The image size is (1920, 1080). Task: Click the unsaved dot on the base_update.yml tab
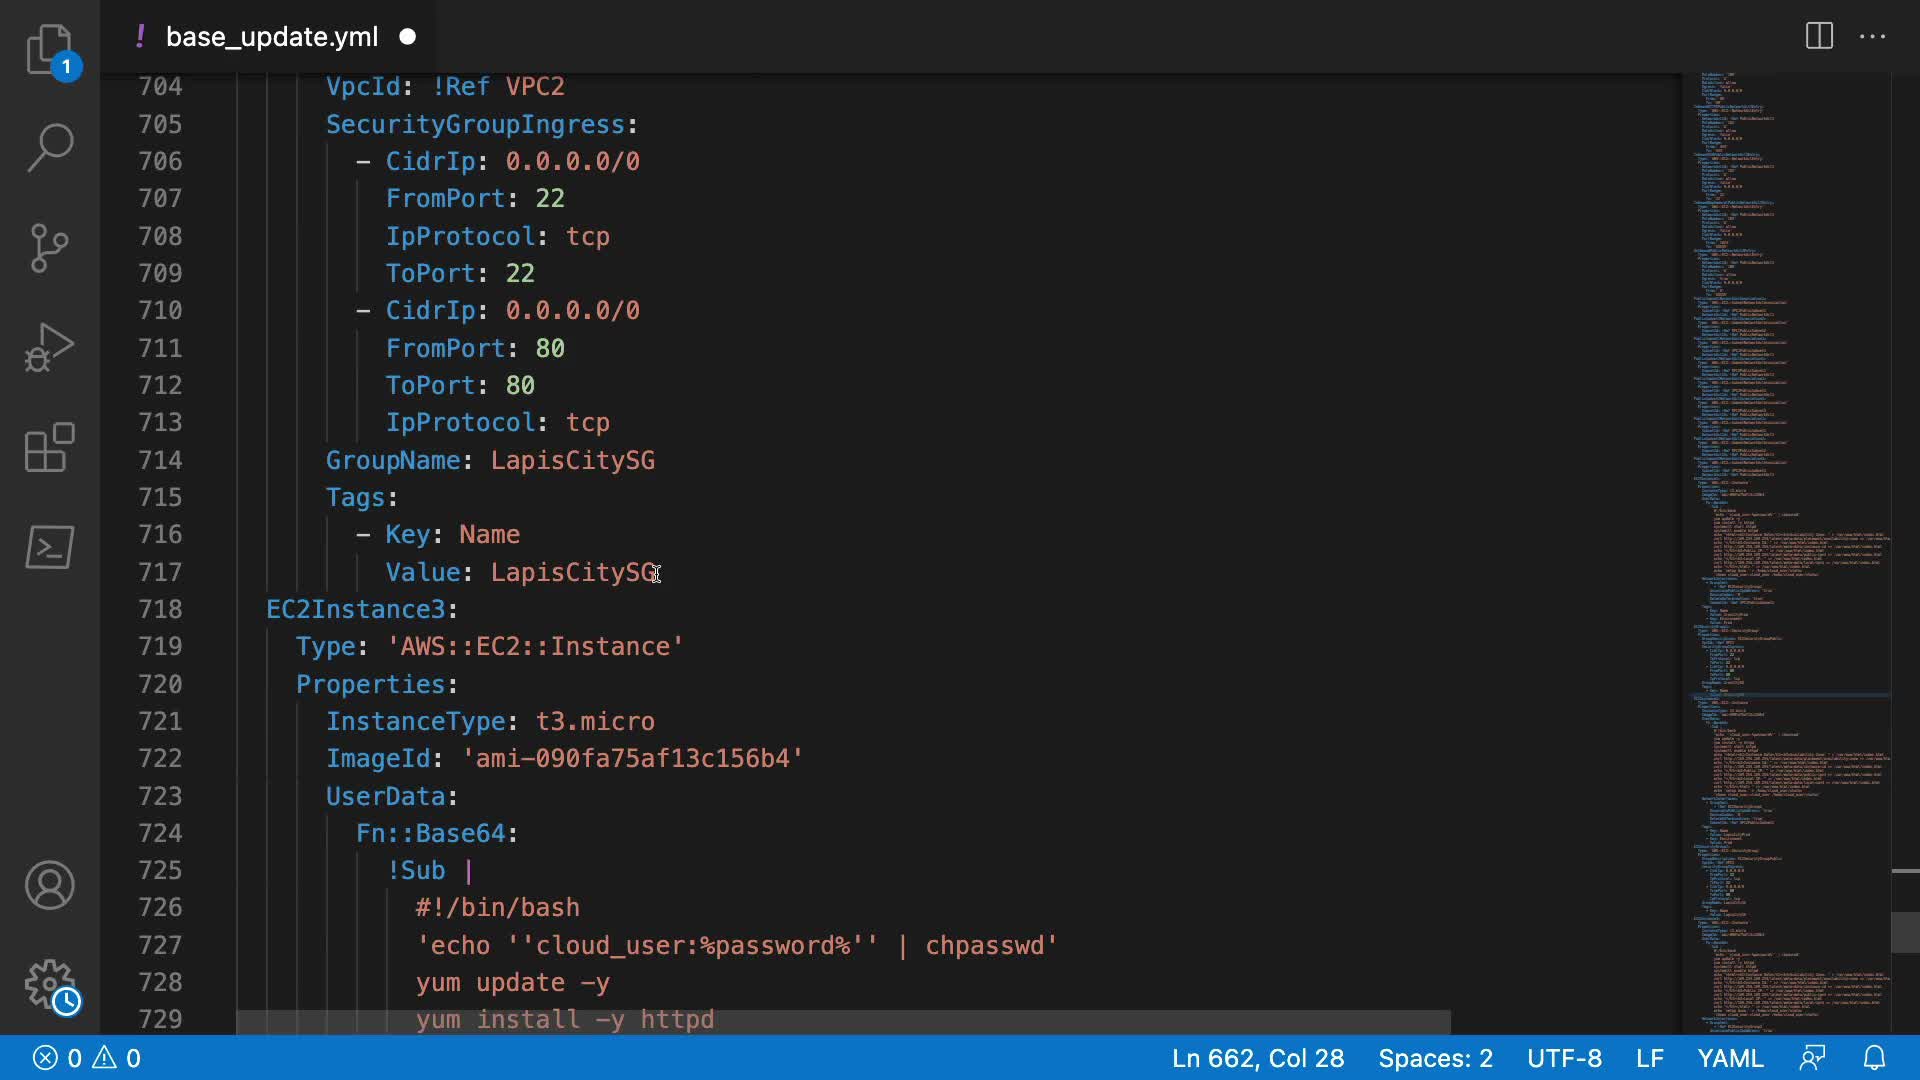coord(408,37)
